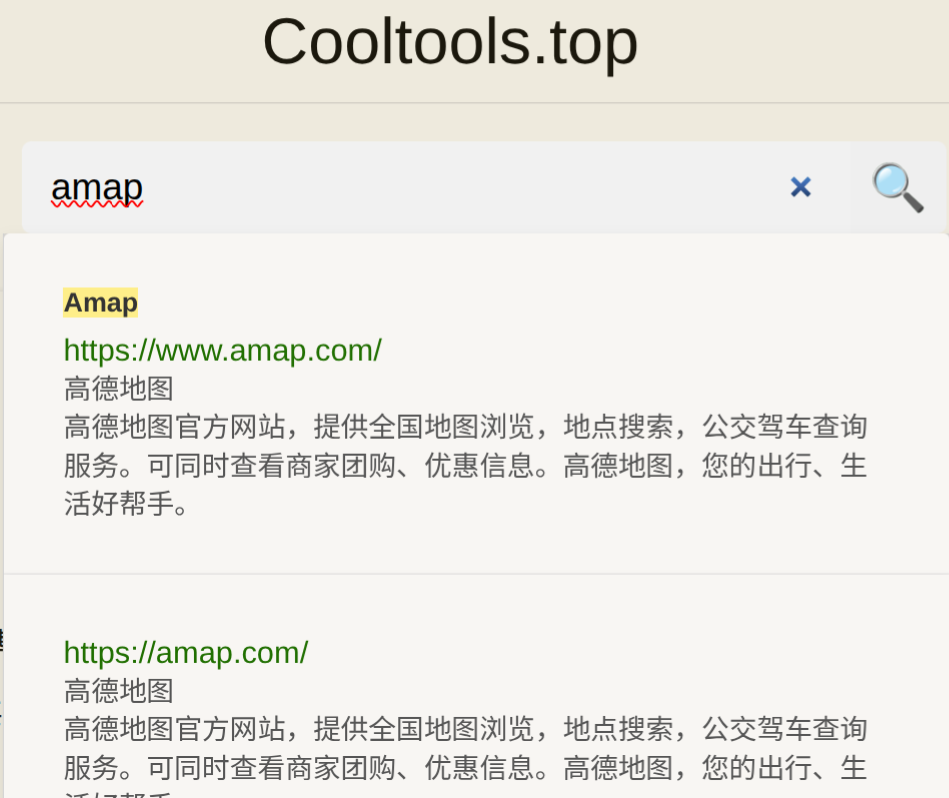Viewport: 949px width, 798px height.
Task: Click the magnifying glass search icon
Action: pos(898,188)
